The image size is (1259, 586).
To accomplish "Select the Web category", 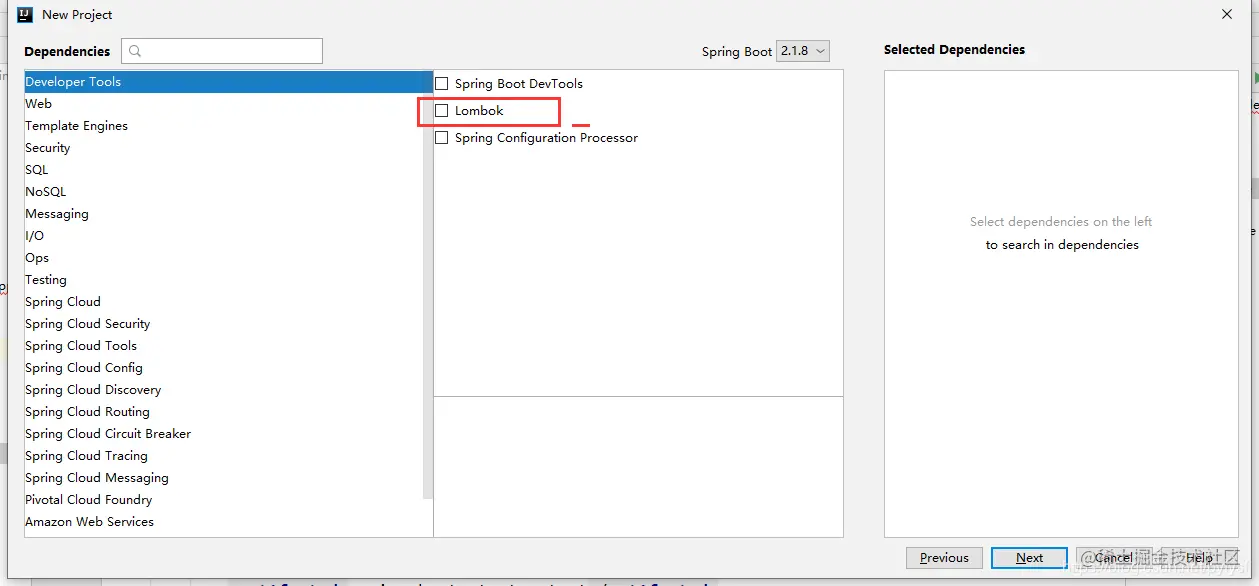I will (228, 104).
